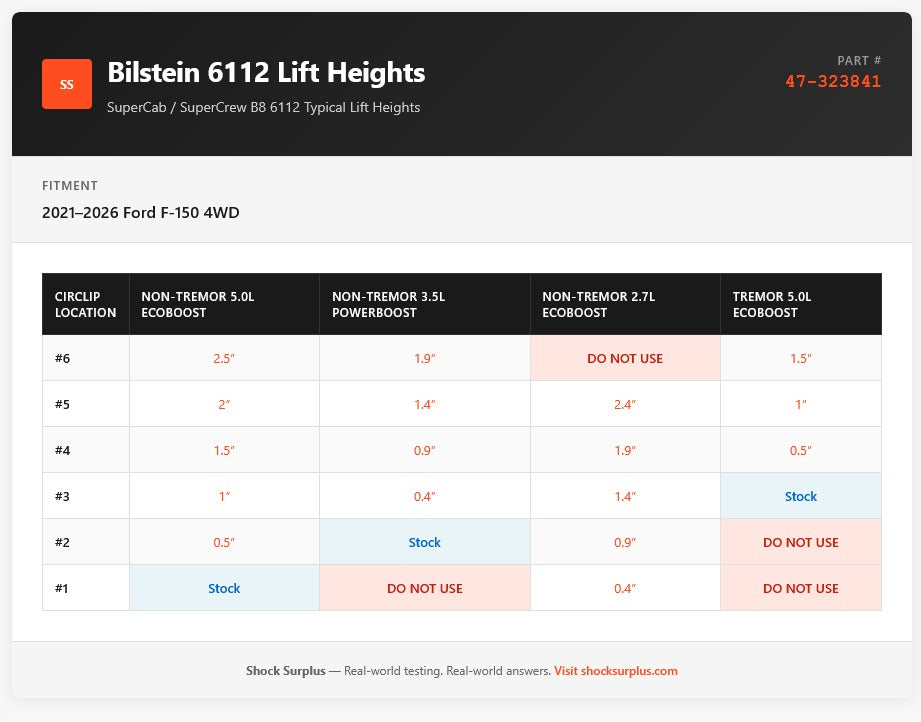Click the PowerBoost DO NOT USE cell in row #1
This screenshot has height=722, width=921.
coord(425,588)
